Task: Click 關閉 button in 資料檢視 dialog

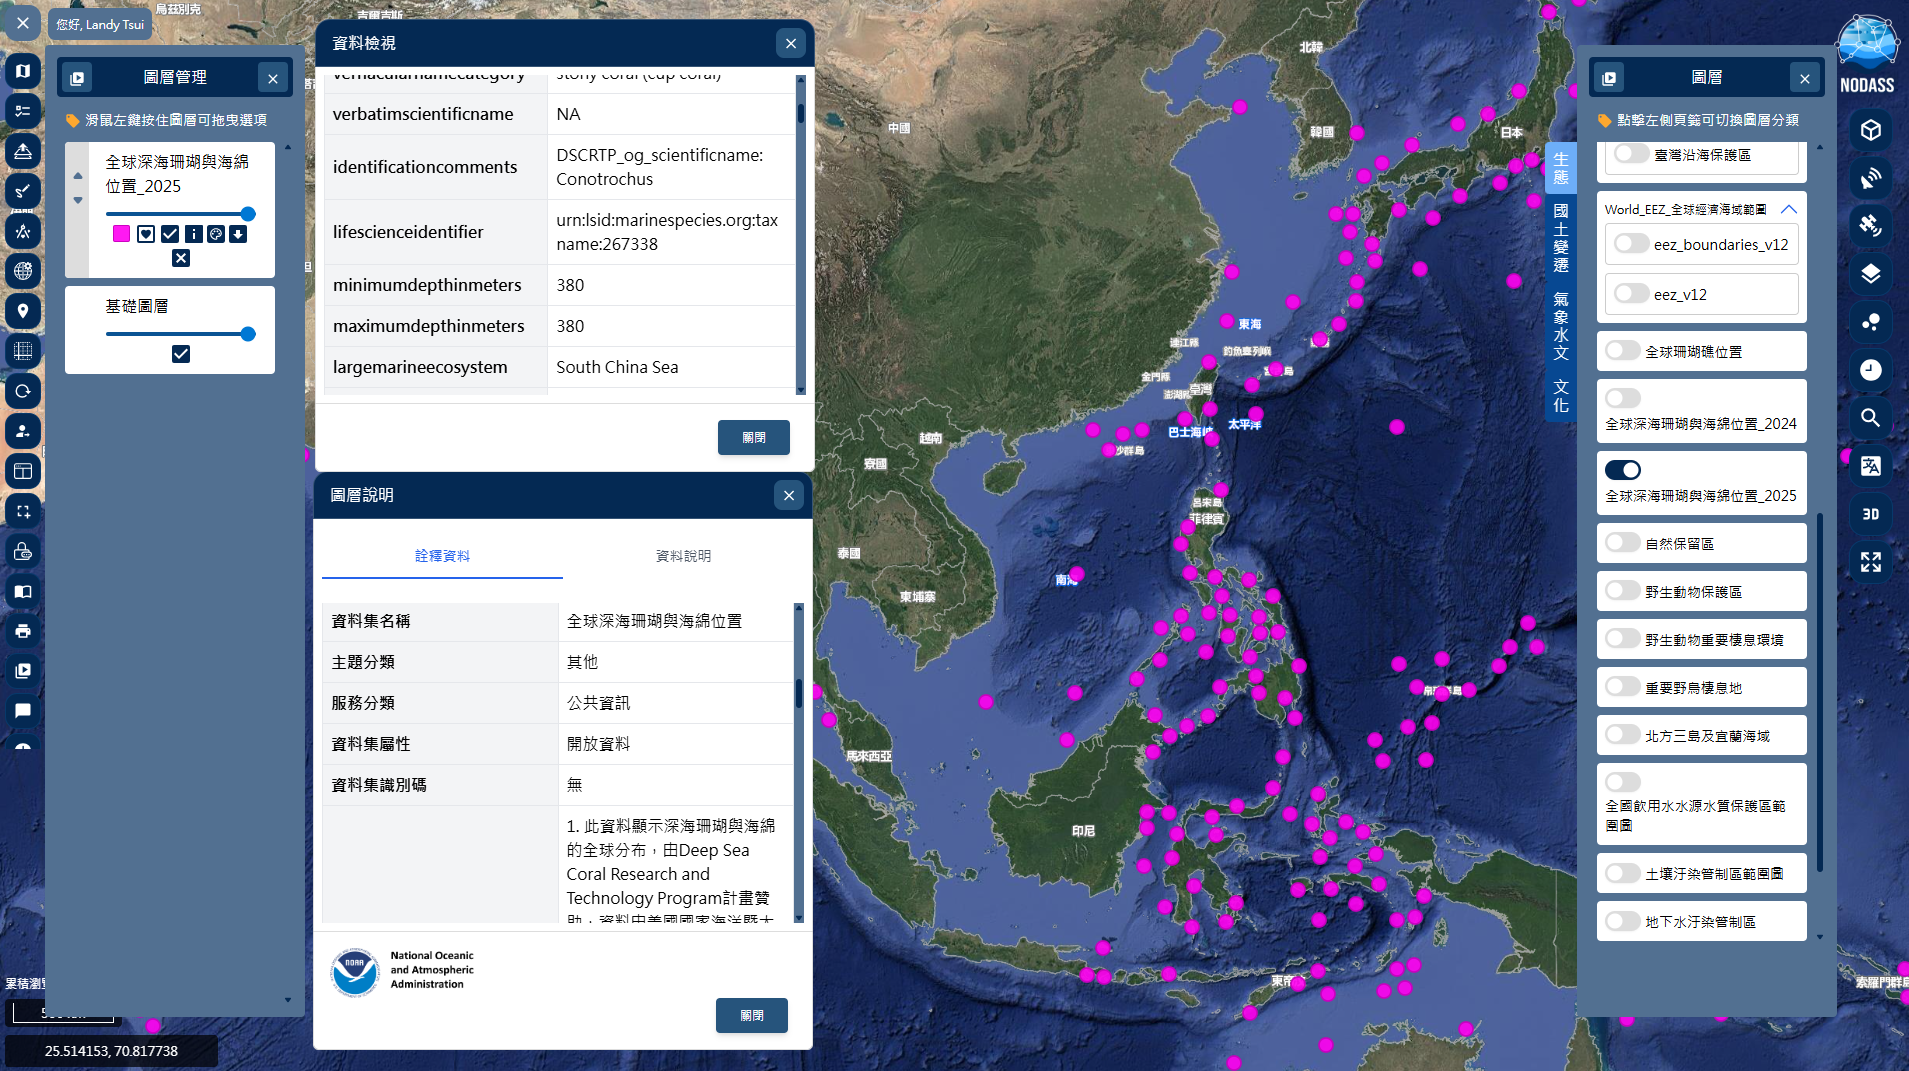Action: [x=753, y=438]
